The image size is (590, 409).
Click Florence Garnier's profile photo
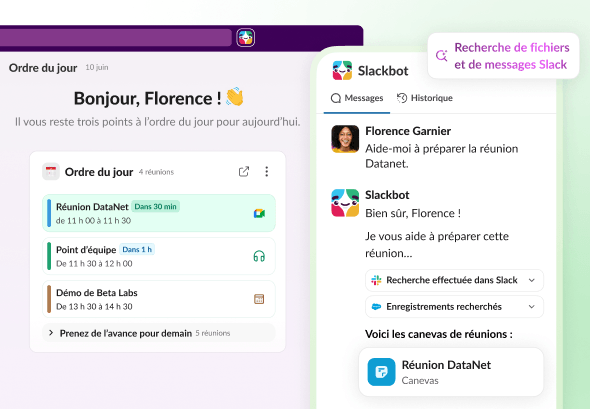pyautogui.click(x=345, y=139)
